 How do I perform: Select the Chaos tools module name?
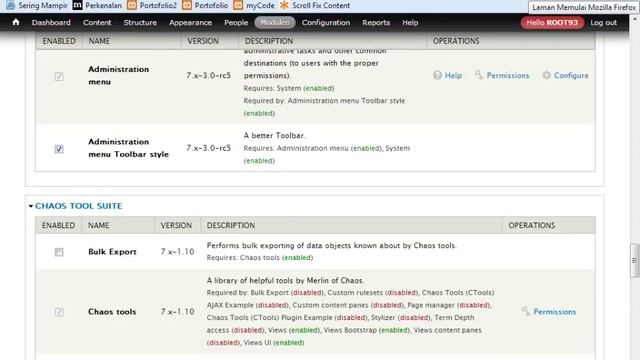tap(112, 311)
